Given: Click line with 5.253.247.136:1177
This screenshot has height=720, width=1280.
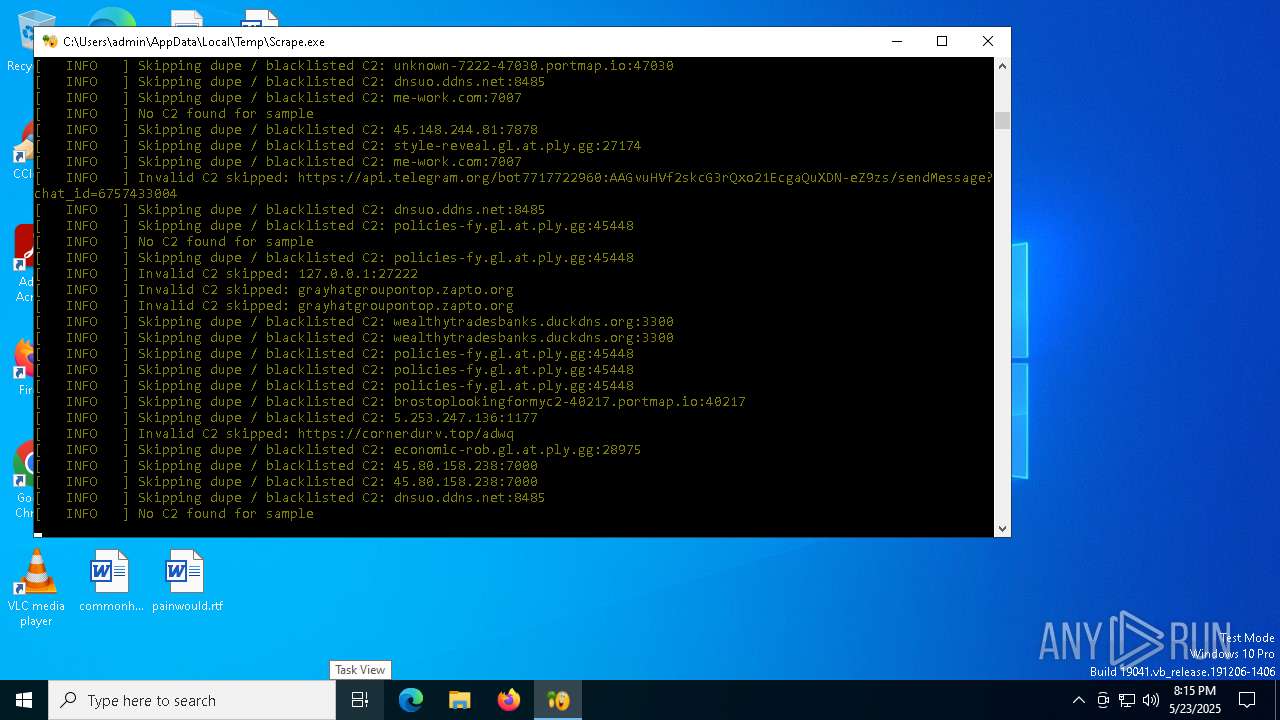Looking at the screenshot, I should [x=287, y=417].
